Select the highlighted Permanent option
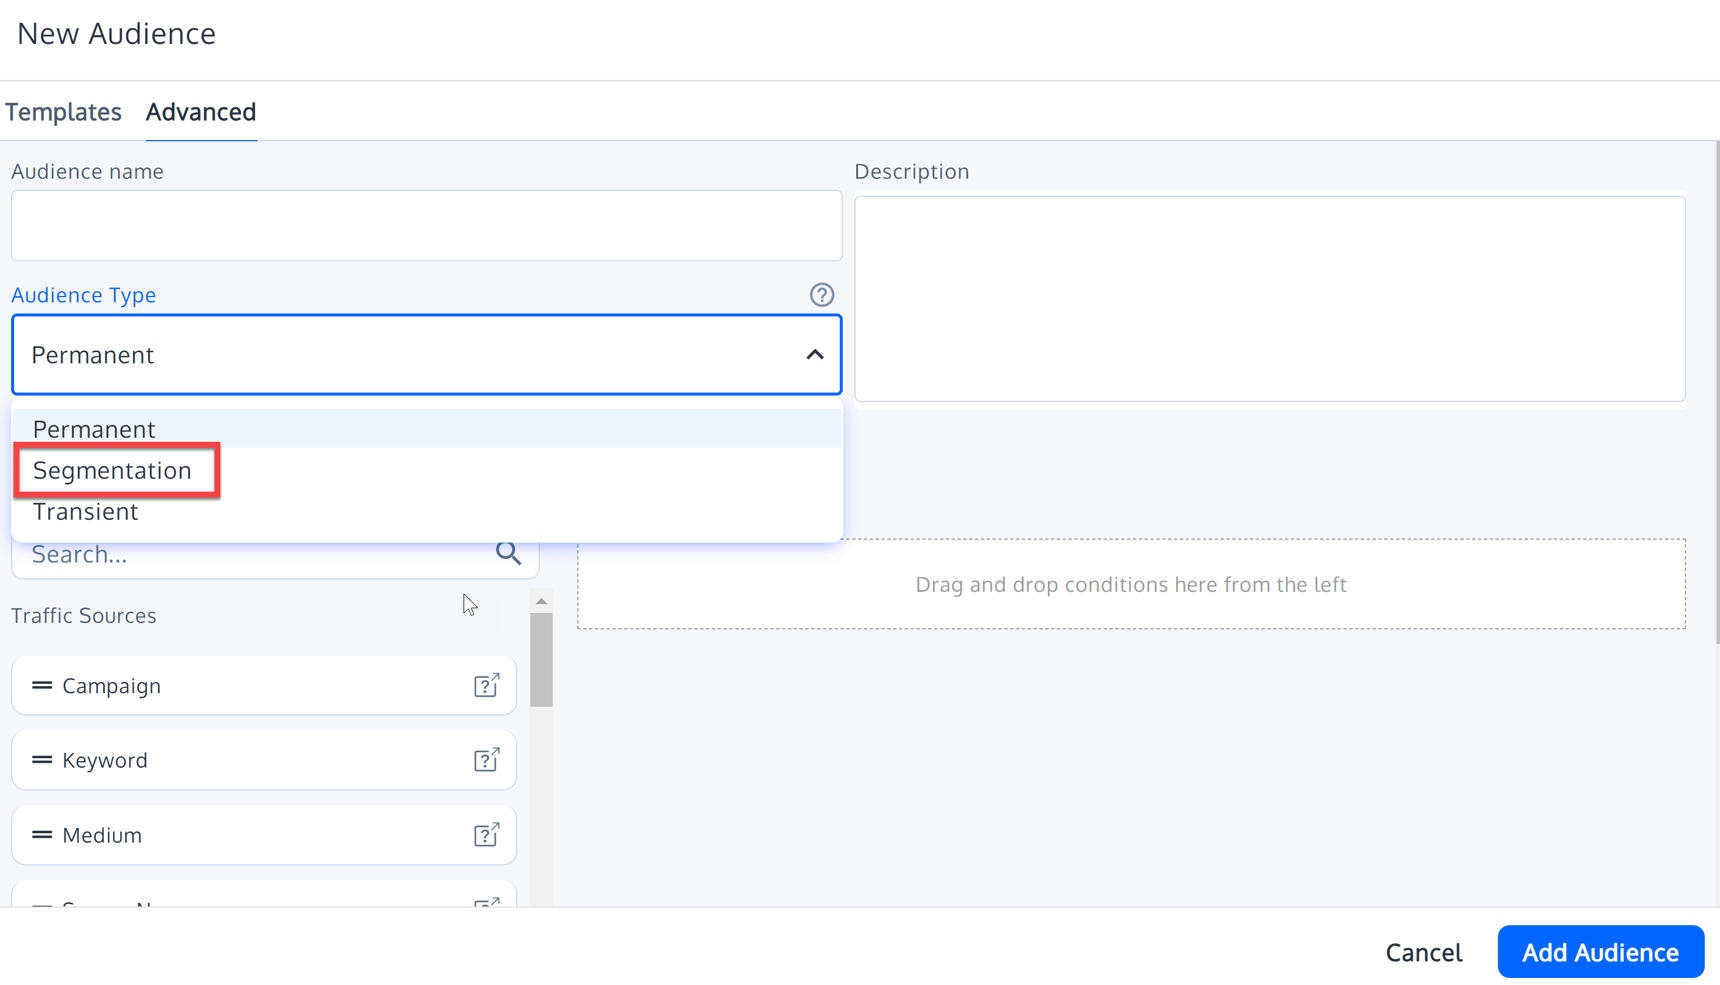Screen dimensions: 1720x985 click(x=93, y=428)
